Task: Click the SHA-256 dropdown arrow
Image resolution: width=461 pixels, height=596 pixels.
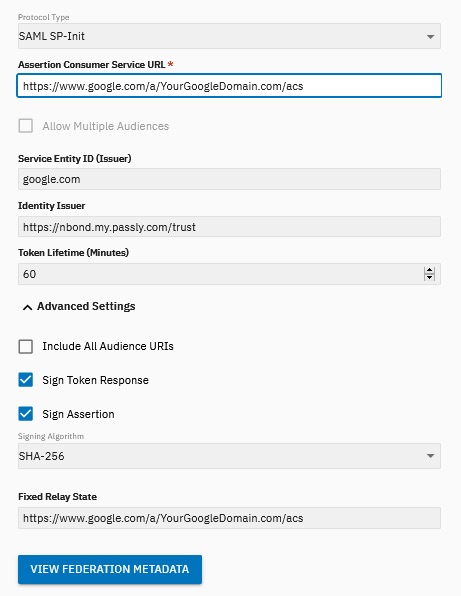Action: pos(430,456)
